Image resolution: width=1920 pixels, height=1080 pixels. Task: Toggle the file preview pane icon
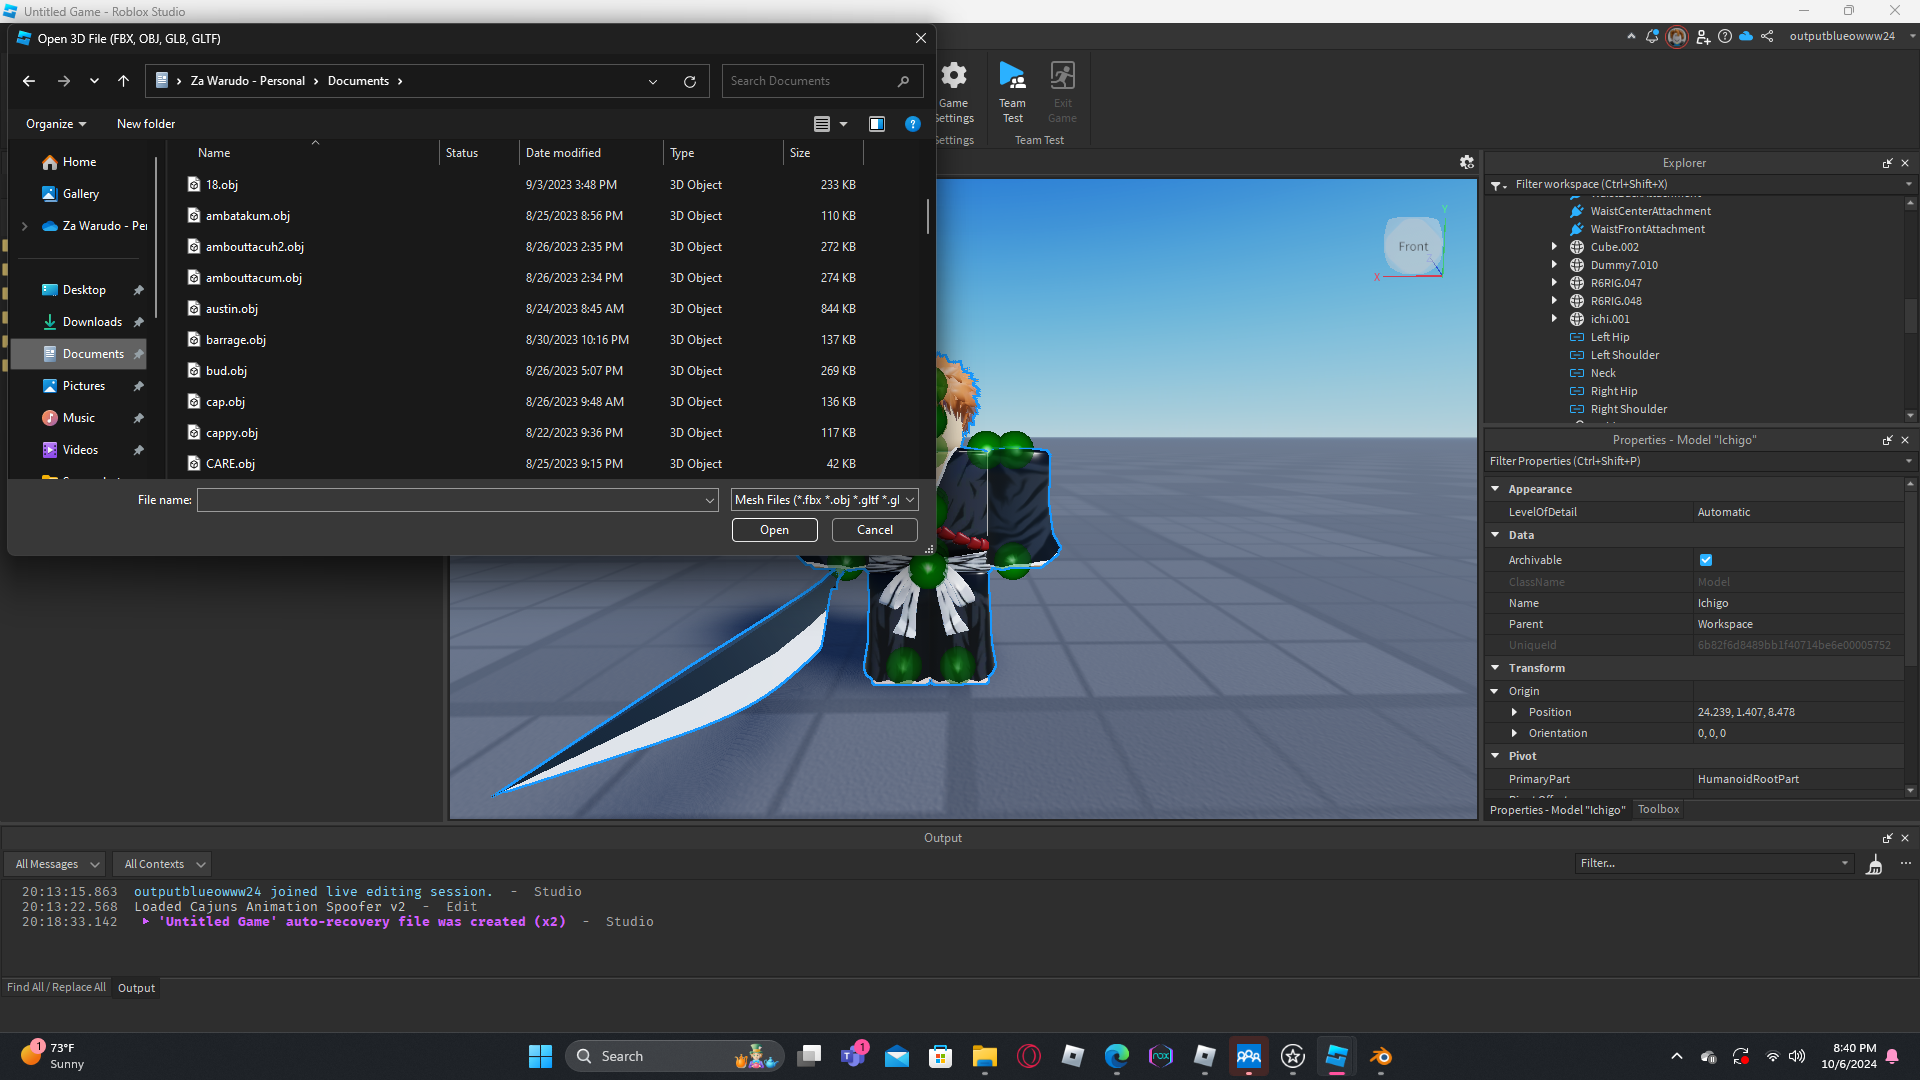click(877, 124)
